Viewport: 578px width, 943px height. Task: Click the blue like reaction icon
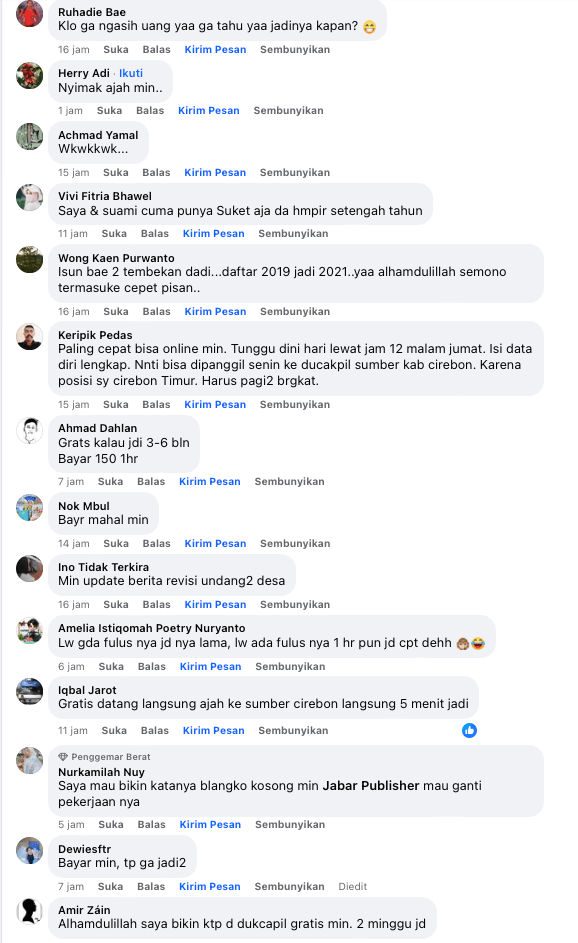pos(469,730)
